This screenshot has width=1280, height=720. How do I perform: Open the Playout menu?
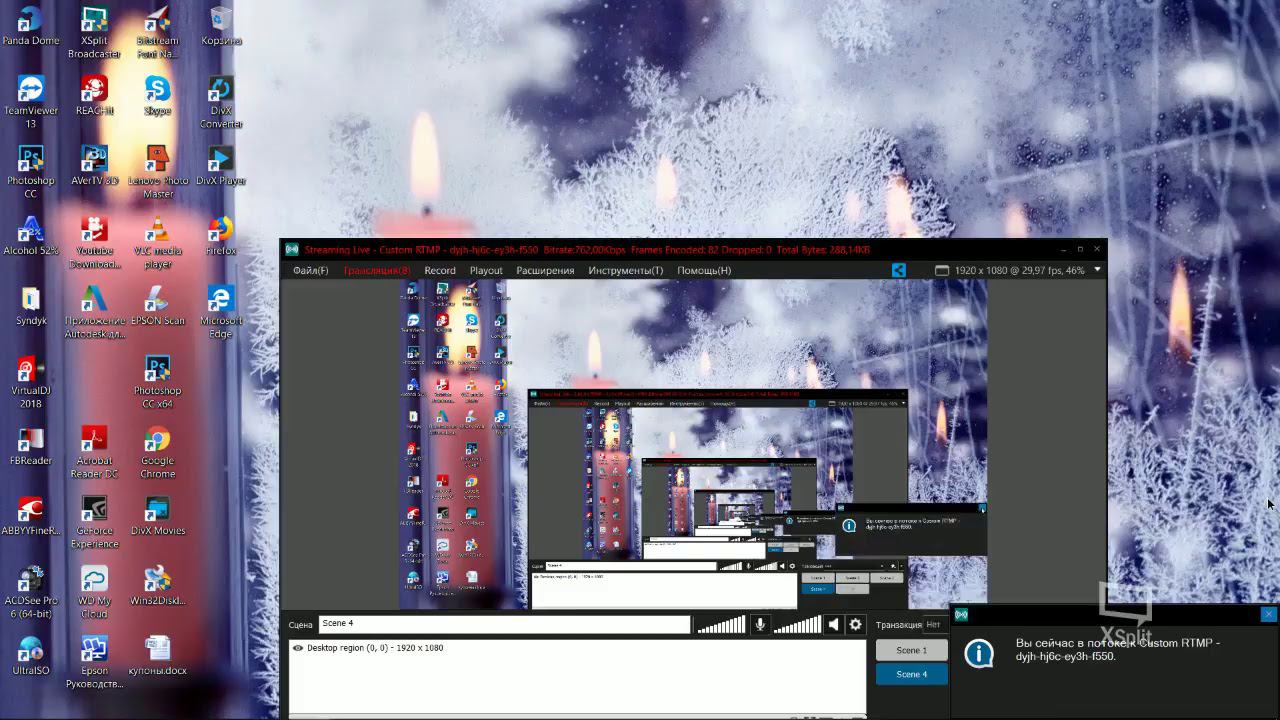pyautogui.click(x=486, y=271)
